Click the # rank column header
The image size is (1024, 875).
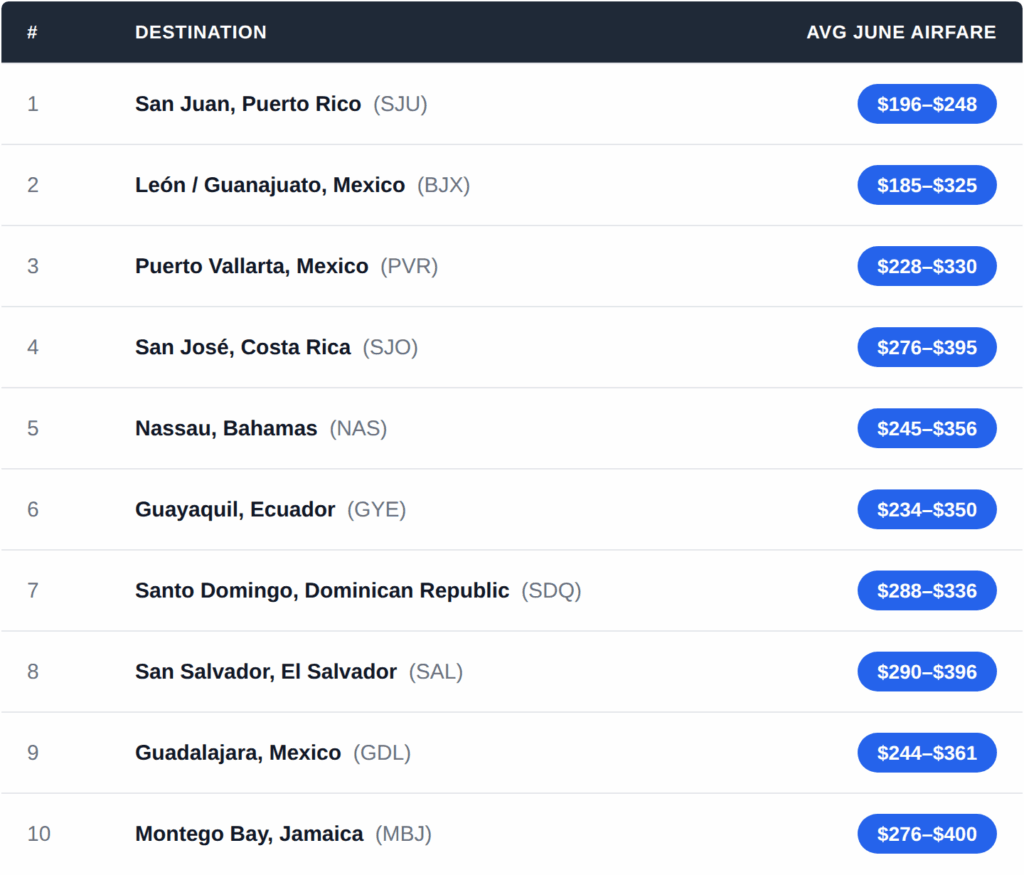click(32, 32)
